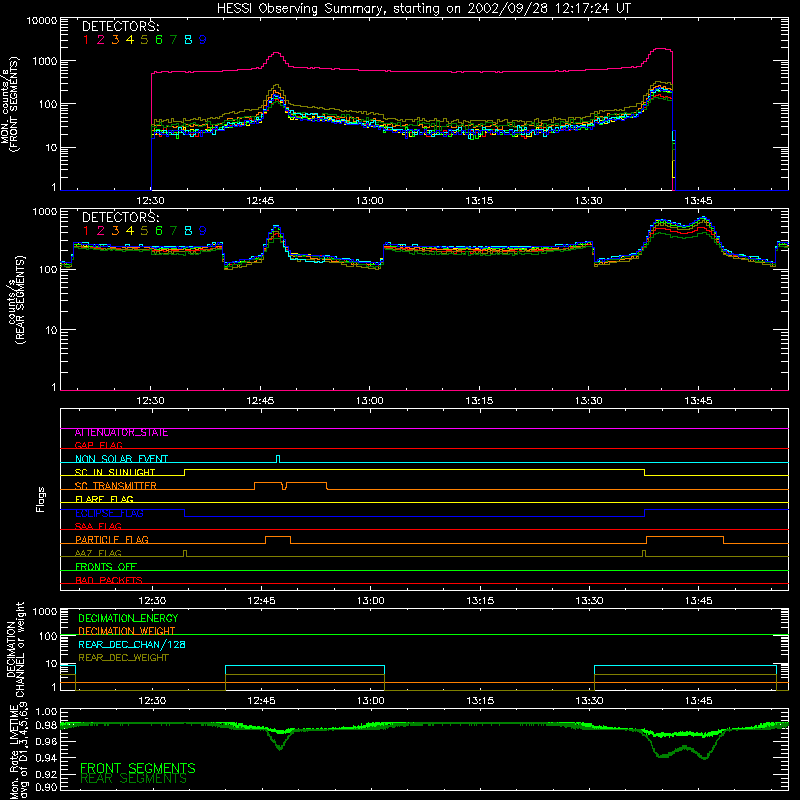The image size is (800, 800).
Task: Click the ATTENUATOR_STATE flag label
Action: point(121,433)
